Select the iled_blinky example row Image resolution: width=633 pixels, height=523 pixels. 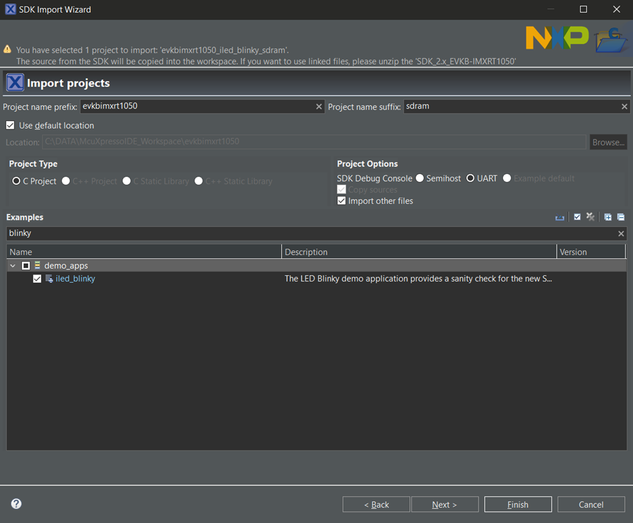316,279
